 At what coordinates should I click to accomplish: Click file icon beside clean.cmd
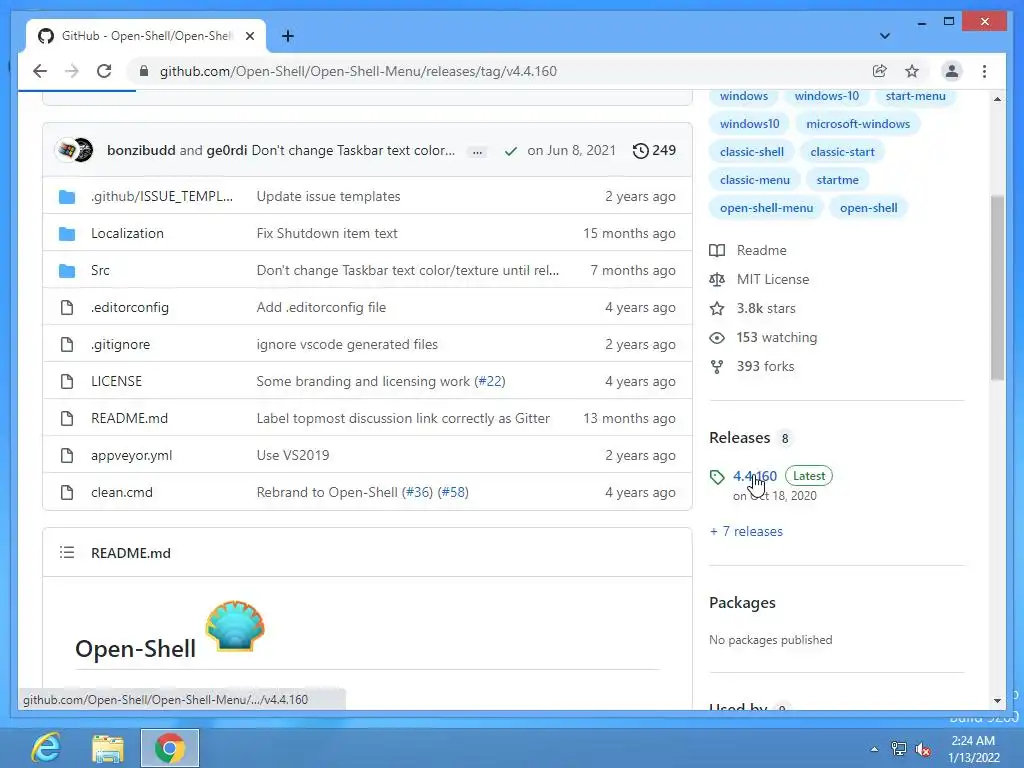tap(67, 492)
